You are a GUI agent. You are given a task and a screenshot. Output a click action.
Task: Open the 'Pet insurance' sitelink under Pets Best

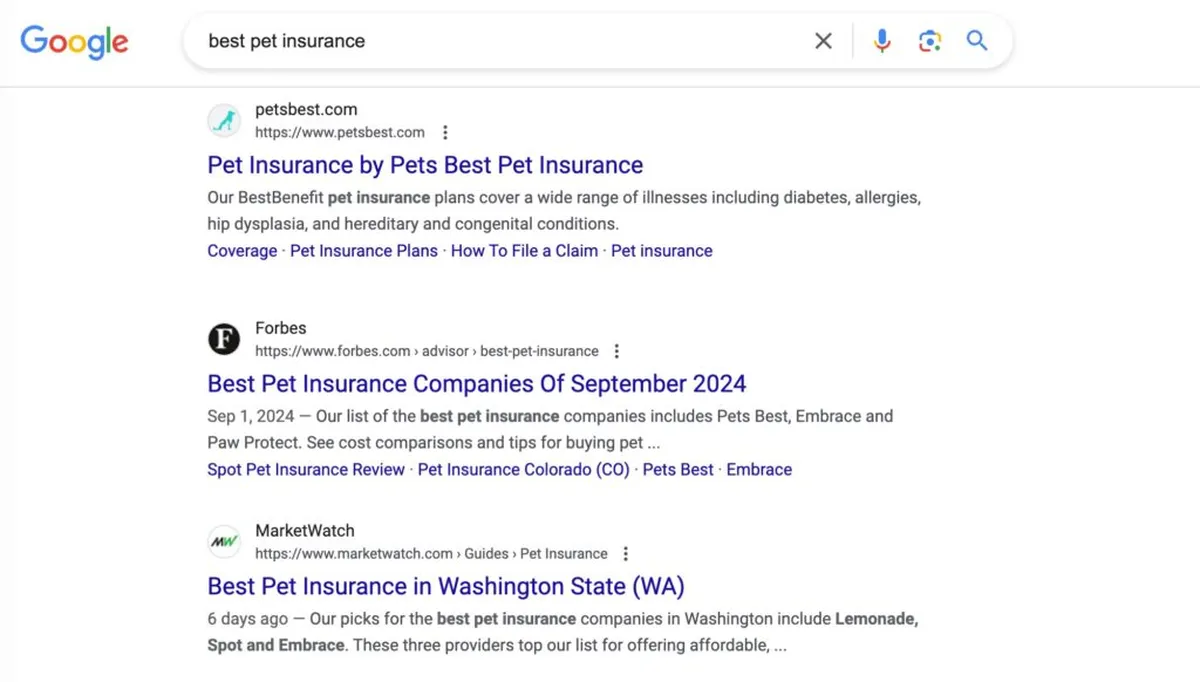click(x=662, y=251)
